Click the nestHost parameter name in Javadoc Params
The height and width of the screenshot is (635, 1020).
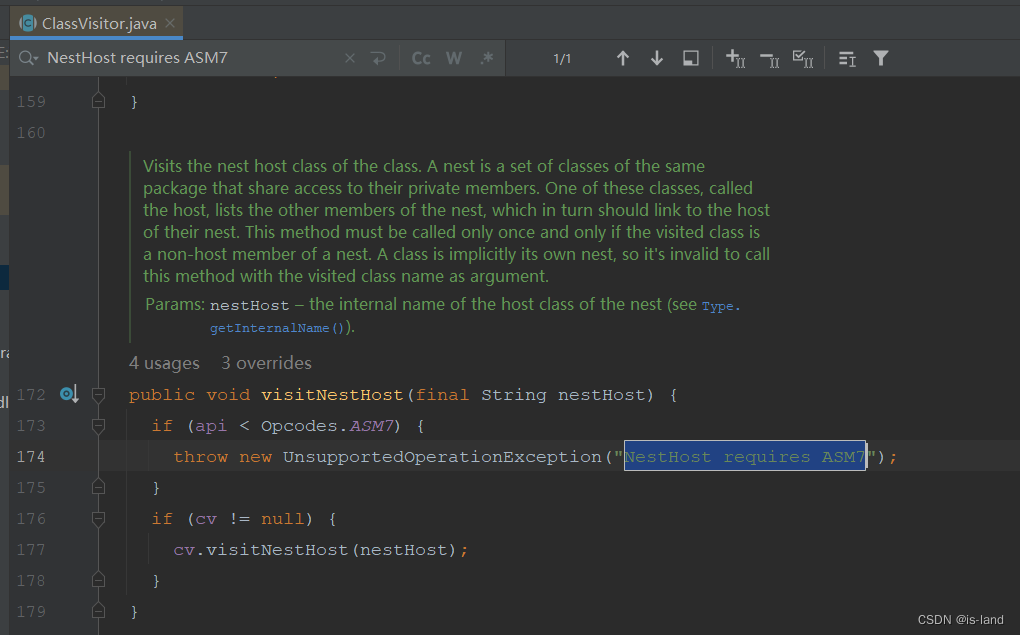pyautogui.click(x=249, y=305)
